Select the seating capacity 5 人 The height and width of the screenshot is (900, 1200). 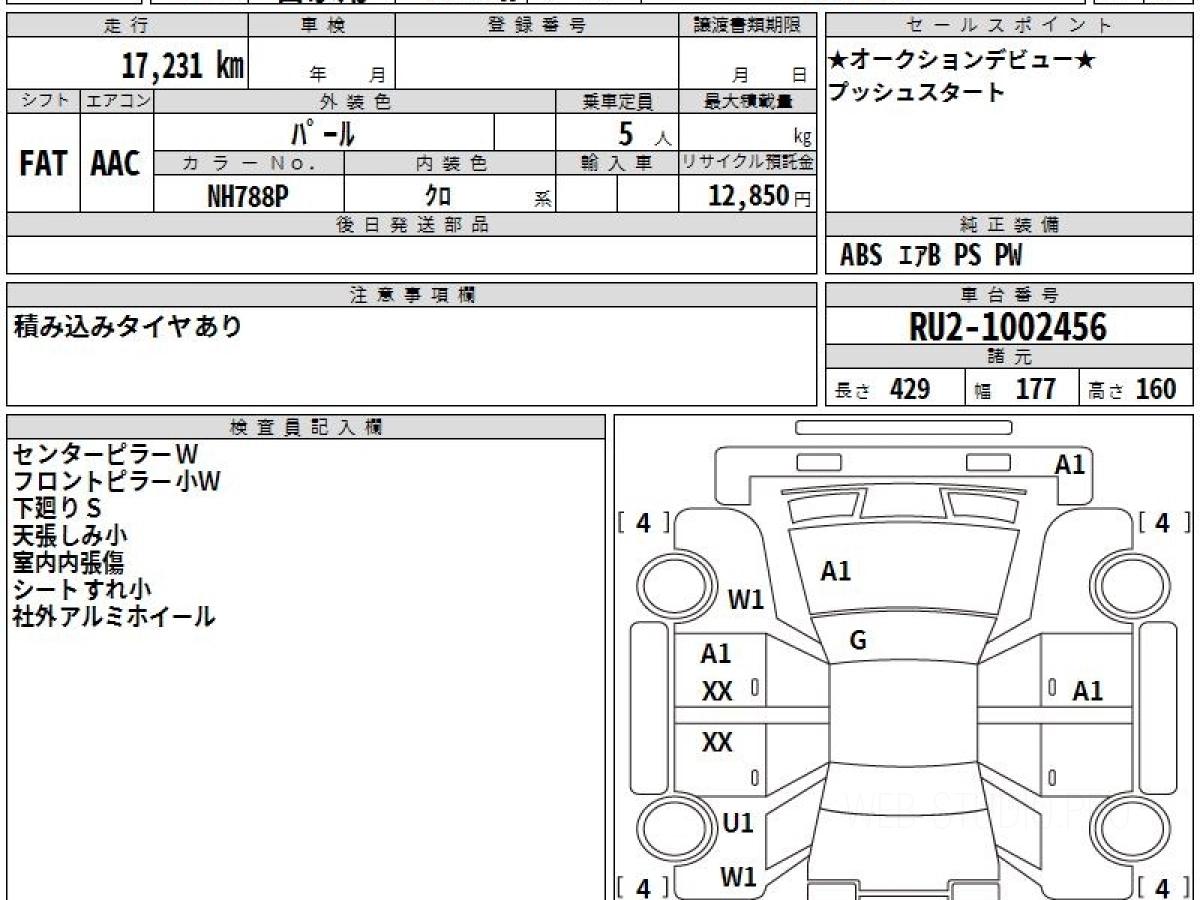(x=643, y=134)
